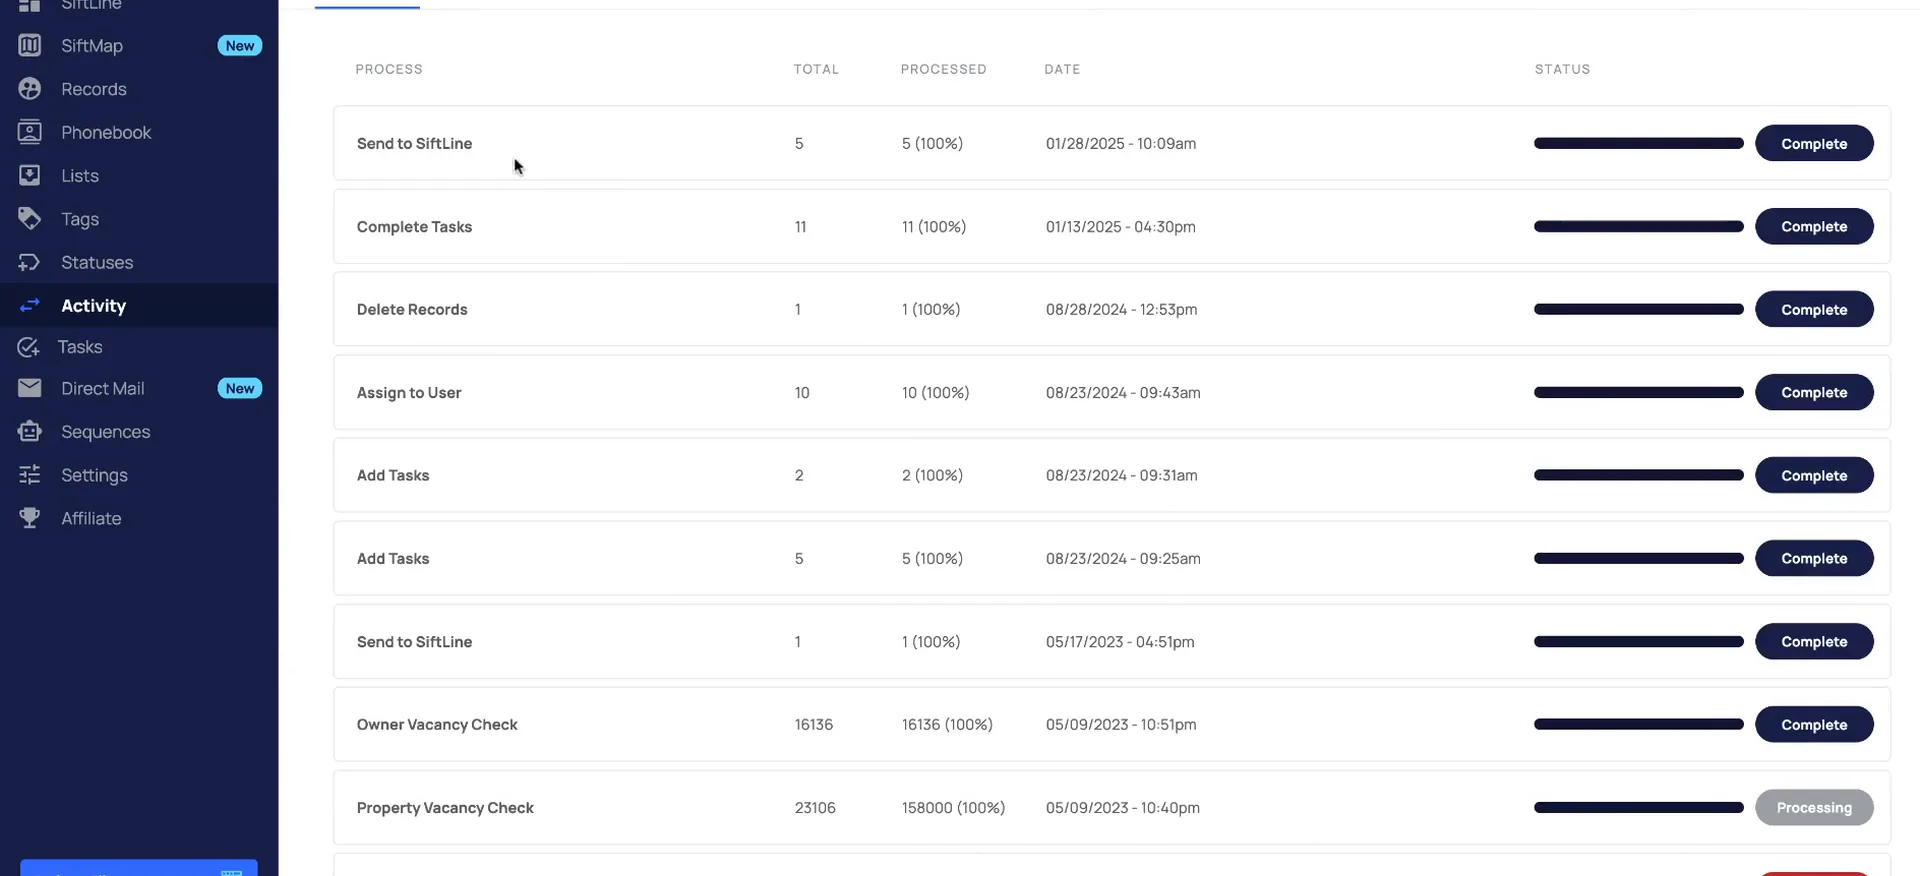Click the processed value 10 (100%)

(935, 392)
